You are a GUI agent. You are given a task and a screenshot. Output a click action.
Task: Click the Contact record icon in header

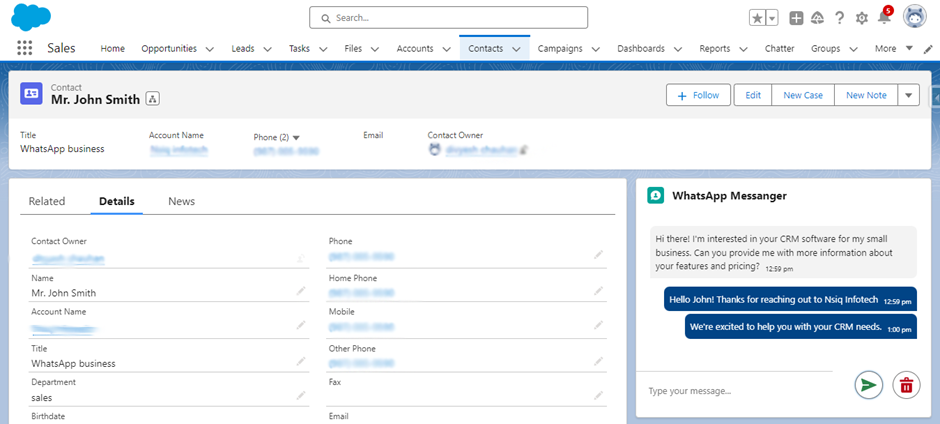tap(31, 94)
